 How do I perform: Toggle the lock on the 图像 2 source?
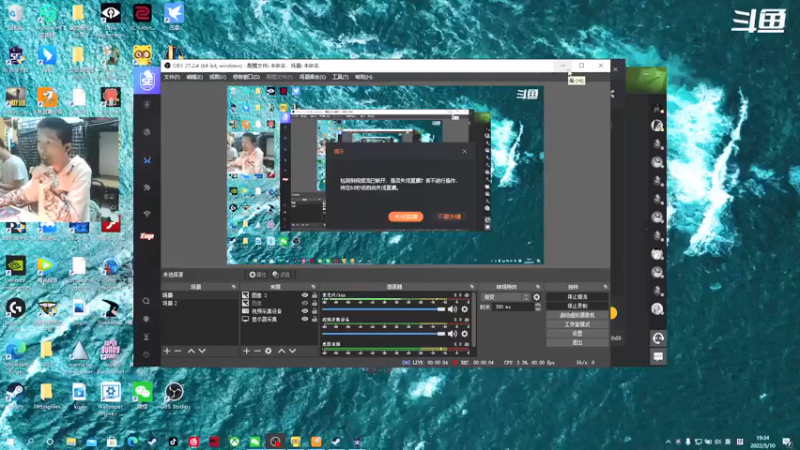314,295
